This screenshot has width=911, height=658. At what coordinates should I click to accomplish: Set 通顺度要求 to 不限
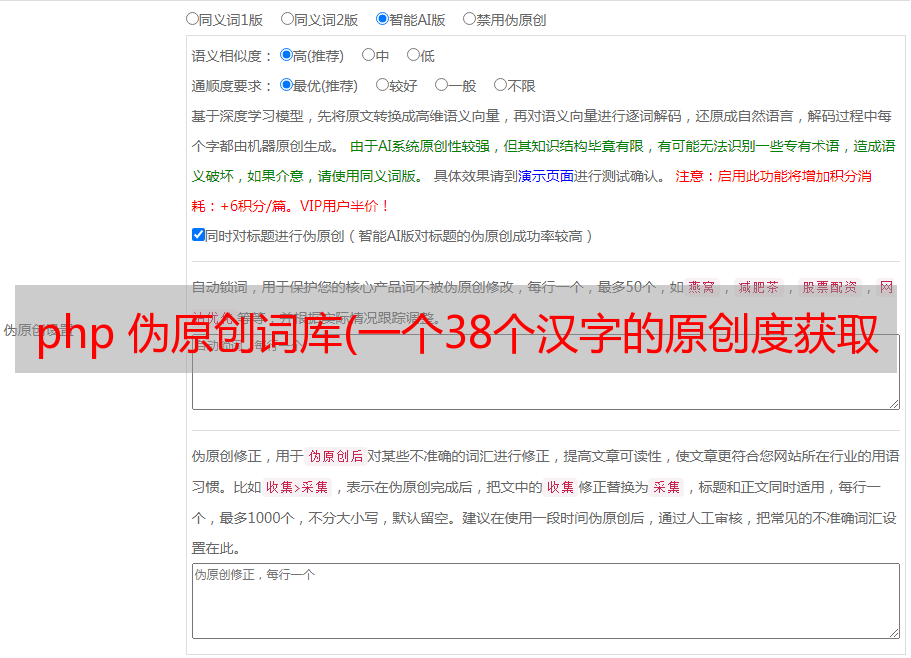pos(500,85)
